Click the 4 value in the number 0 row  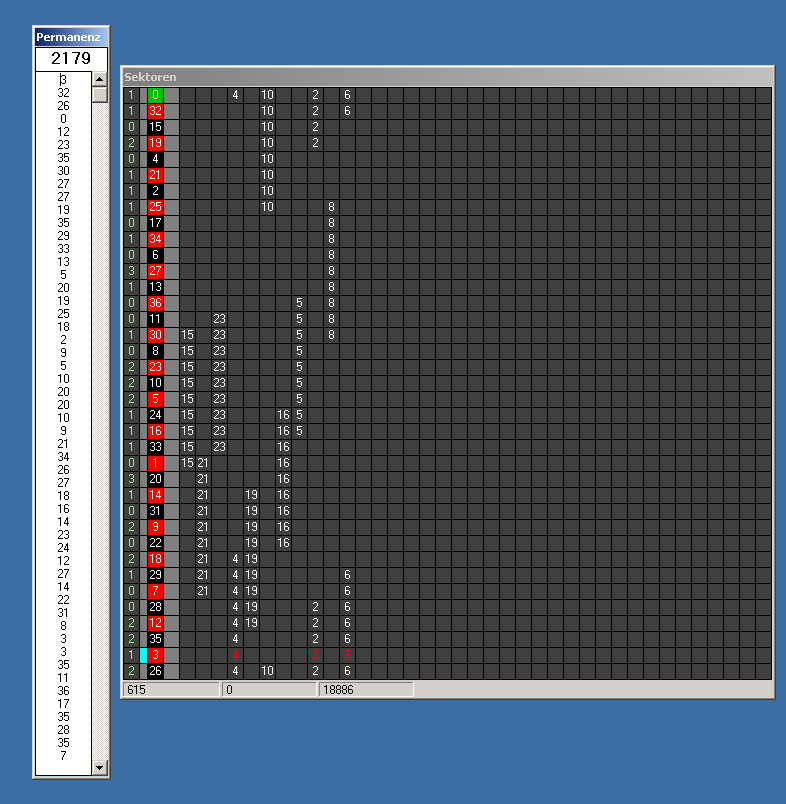coord(235,95)
